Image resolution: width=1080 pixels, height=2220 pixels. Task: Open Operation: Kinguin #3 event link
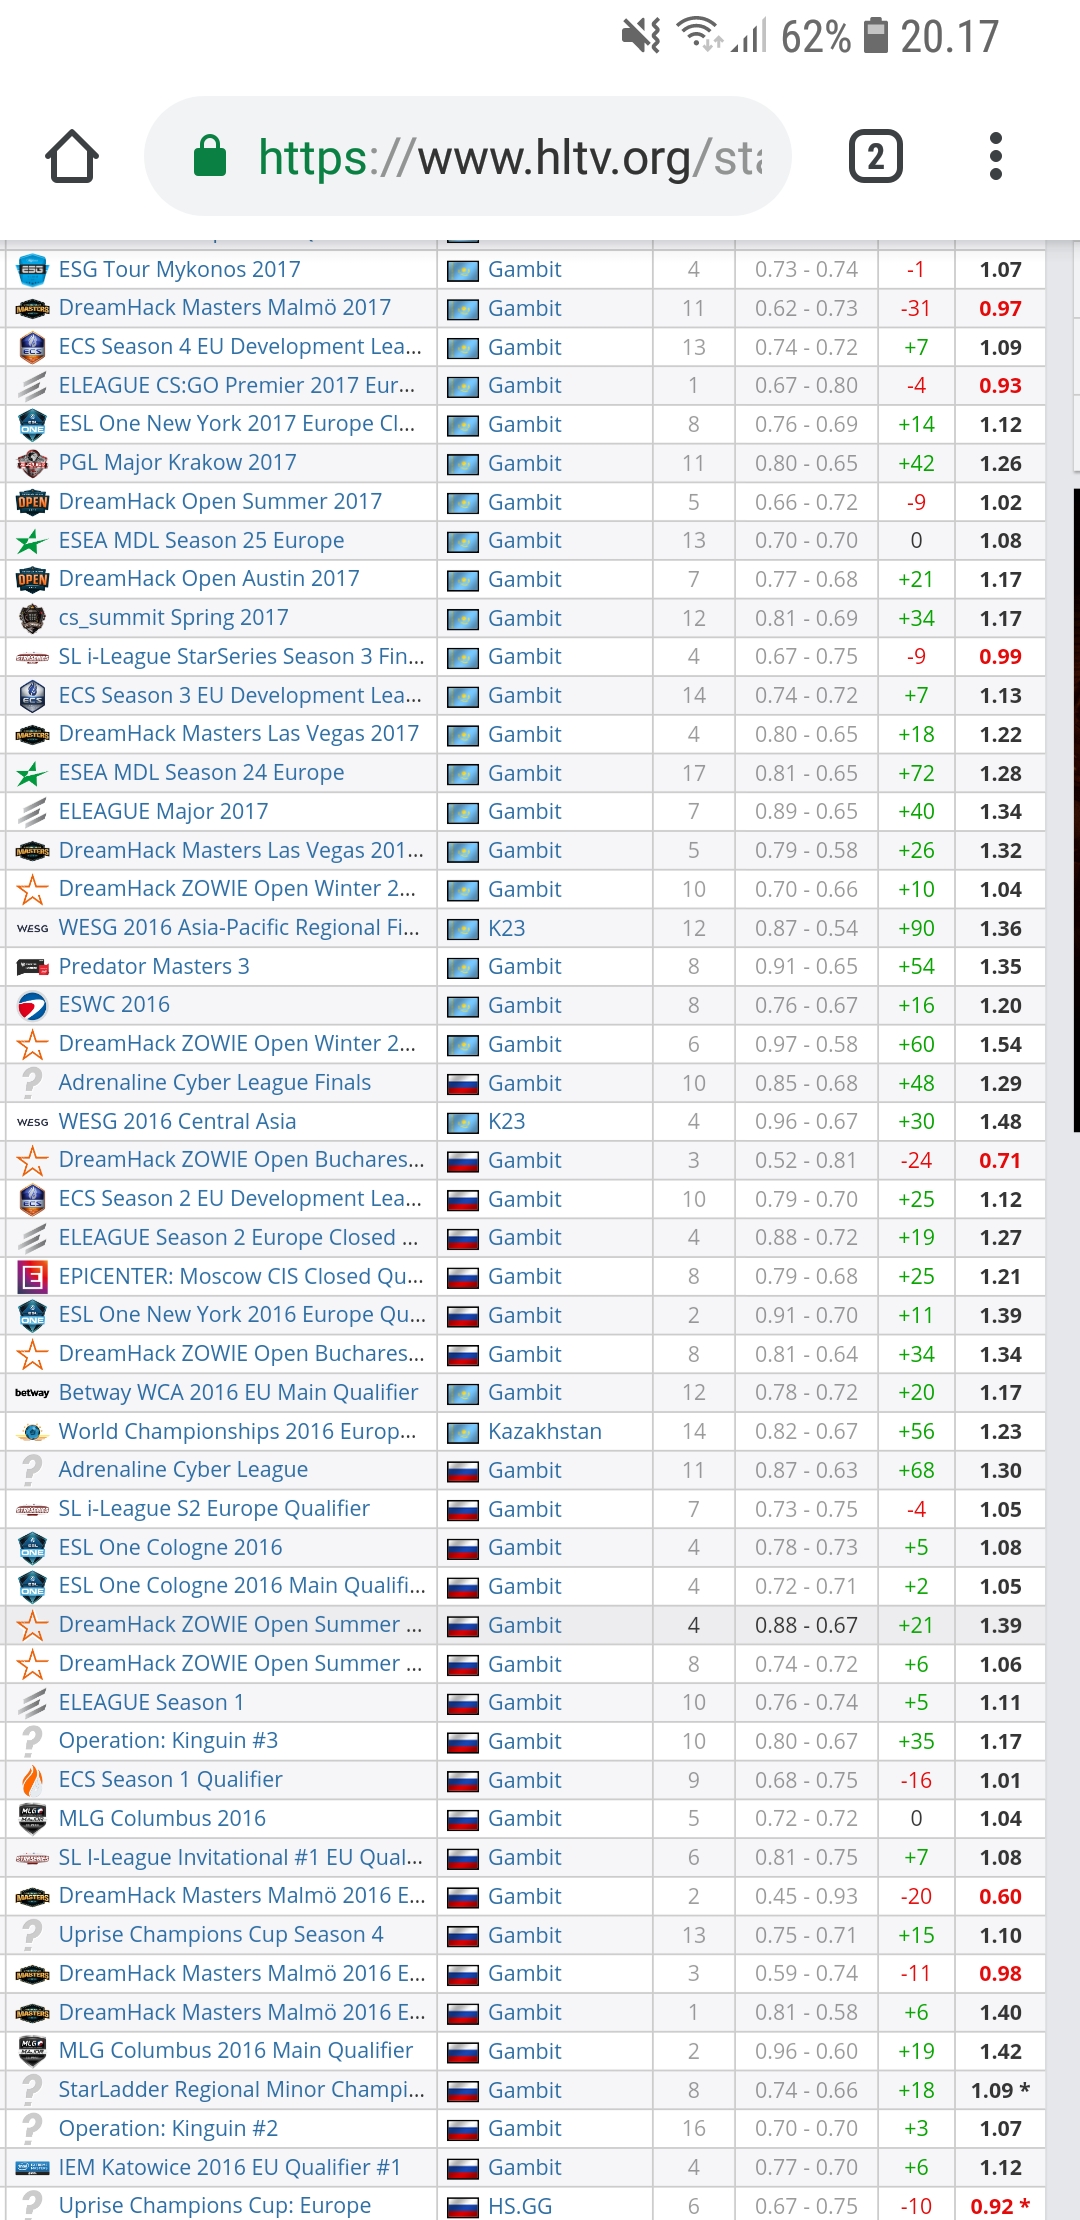click(169, 1740)
